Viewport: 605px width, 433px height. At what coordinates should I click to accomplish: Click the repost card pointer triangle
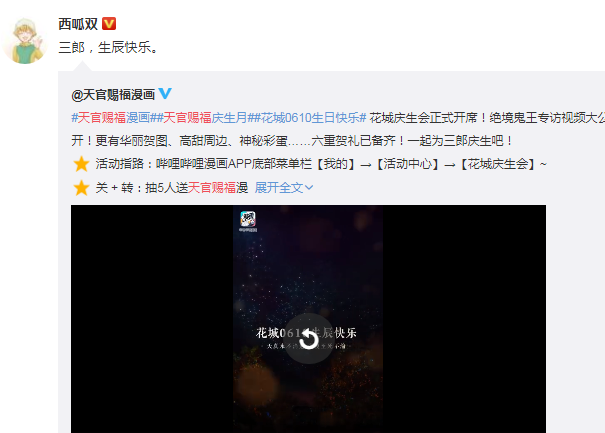click(x=82, y=66)
